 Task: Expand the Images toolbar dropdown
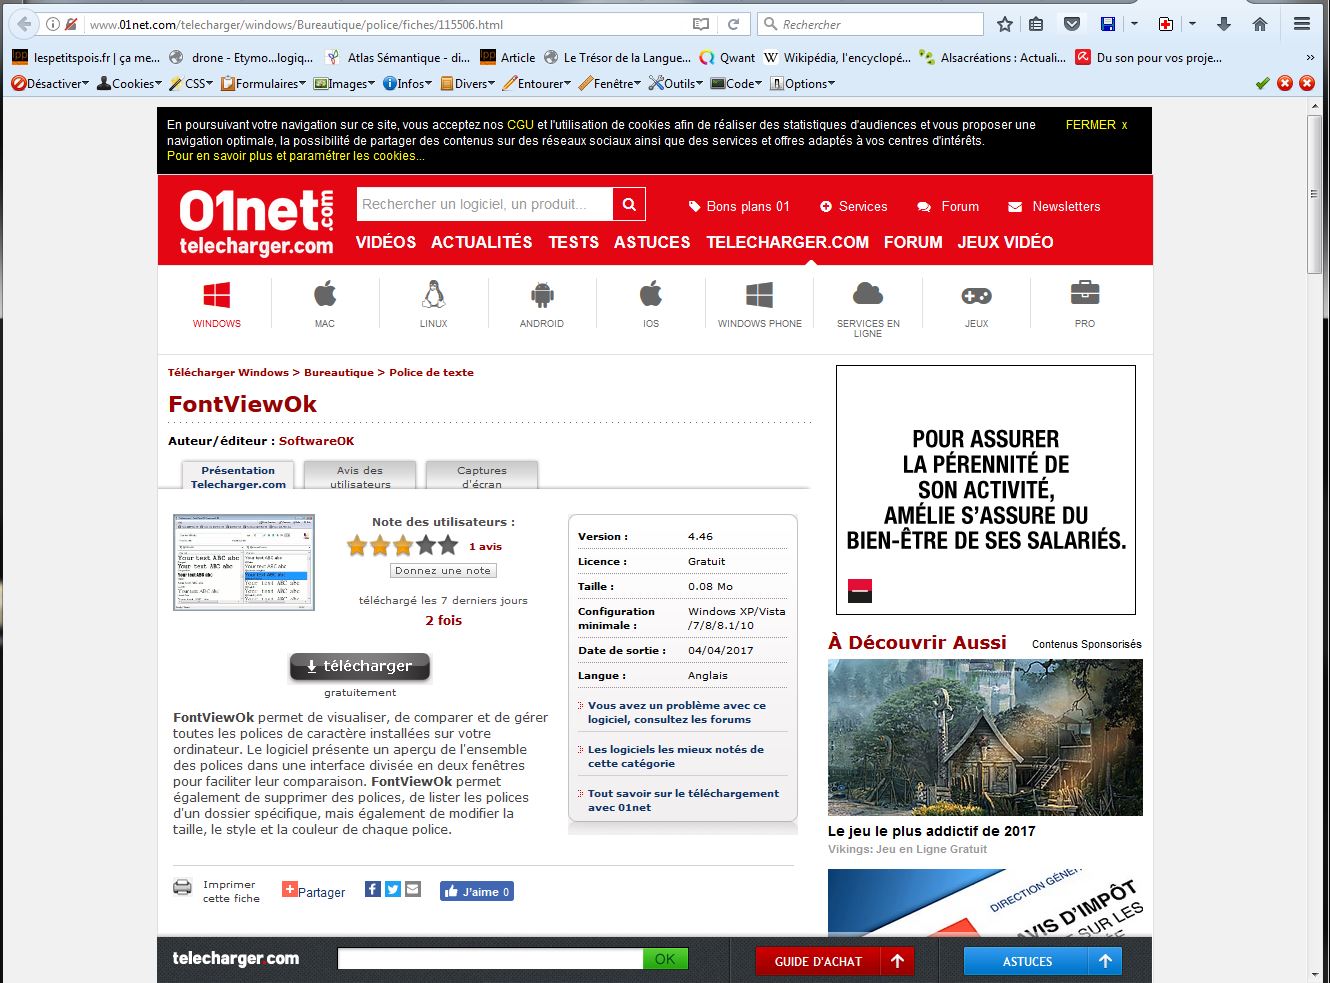[344, 84]
